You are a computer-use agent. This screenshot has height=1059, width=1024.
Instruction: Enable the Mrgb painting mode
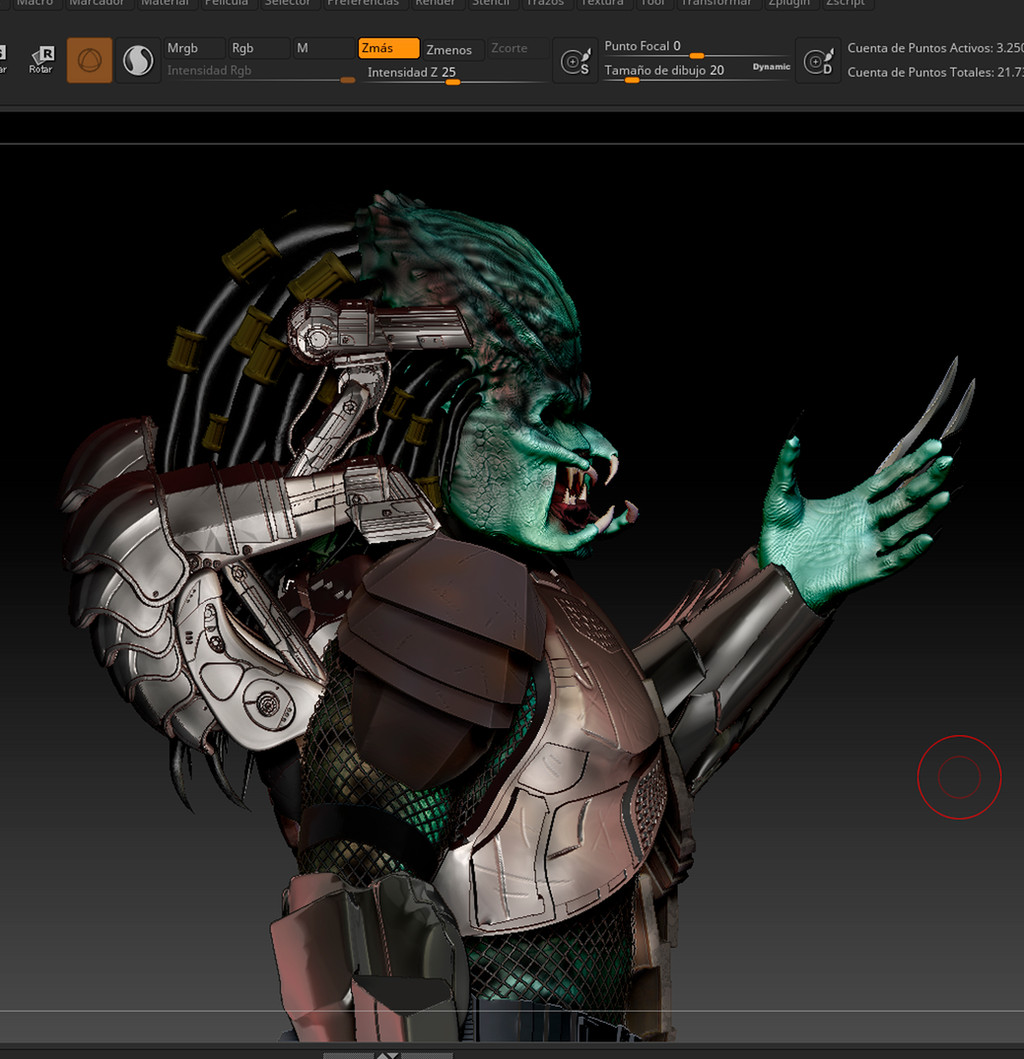pyautogui.click(x=195, y=48)
